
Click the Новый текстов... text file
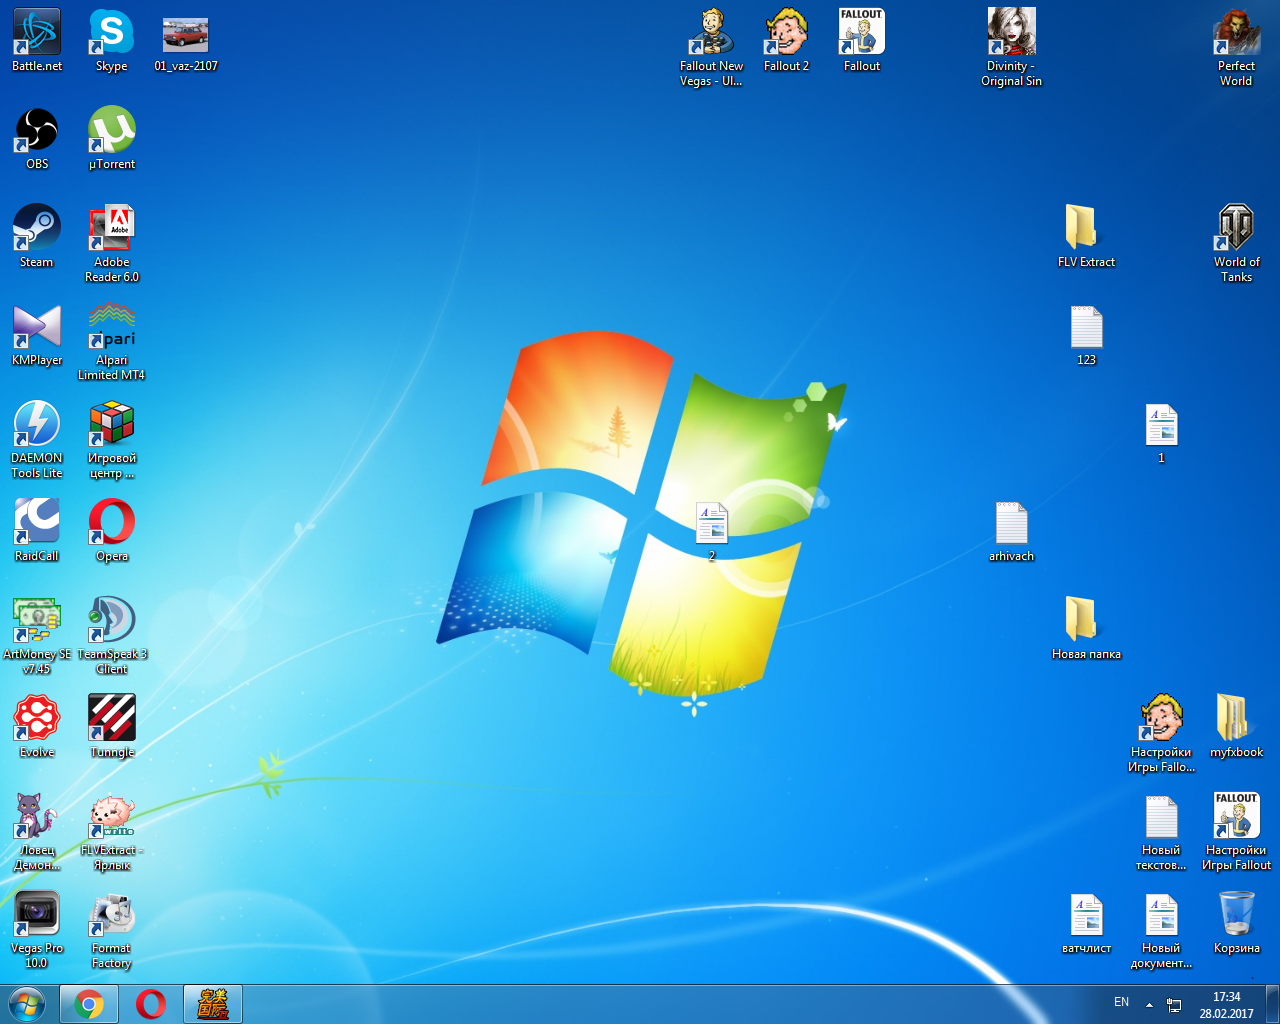click(1162, 833)
